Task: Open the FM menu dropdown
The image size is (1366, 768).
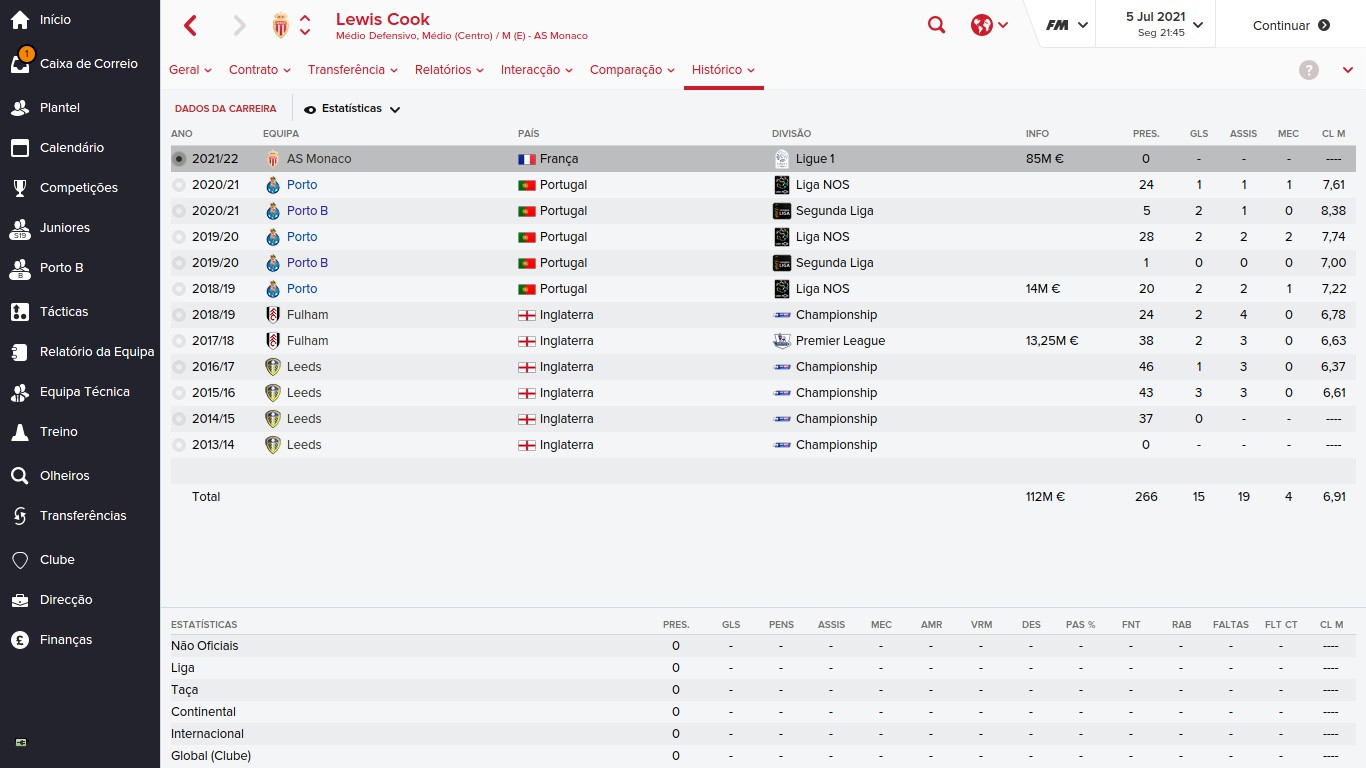Action: coord(1066,26)
